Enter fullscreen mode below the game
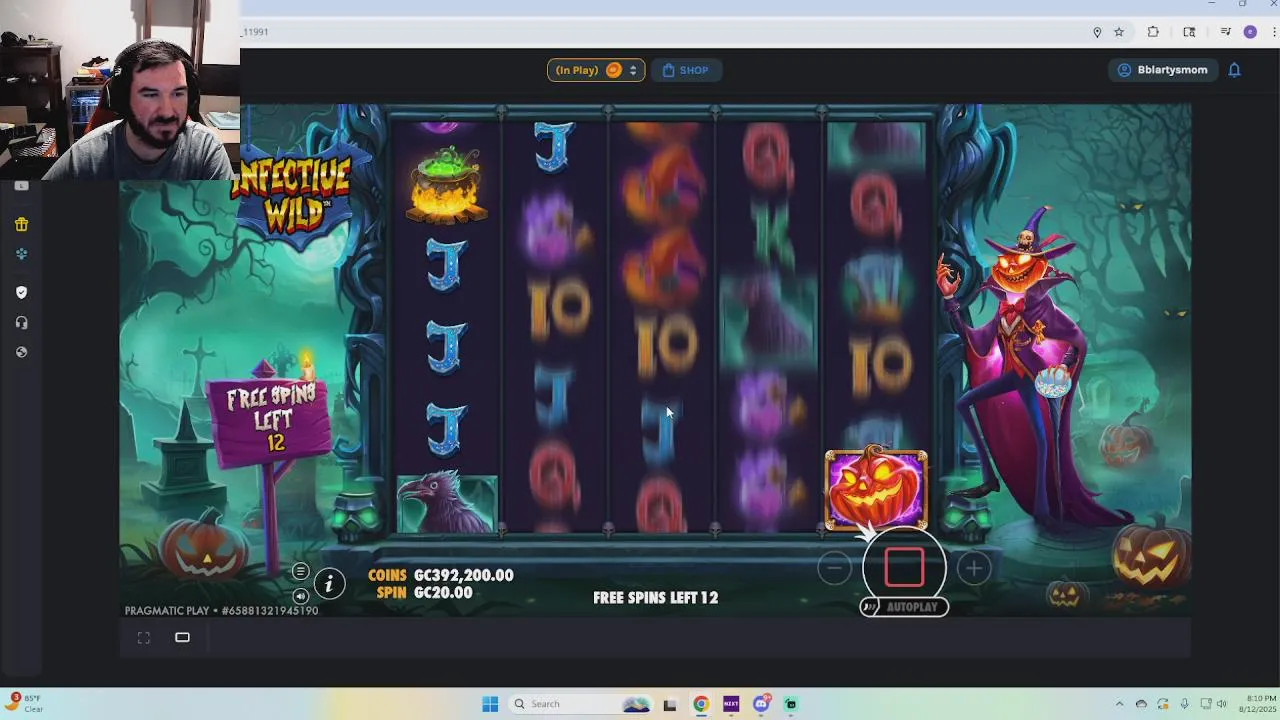This screenshot has height=720, width=1280. coord(144,638)
